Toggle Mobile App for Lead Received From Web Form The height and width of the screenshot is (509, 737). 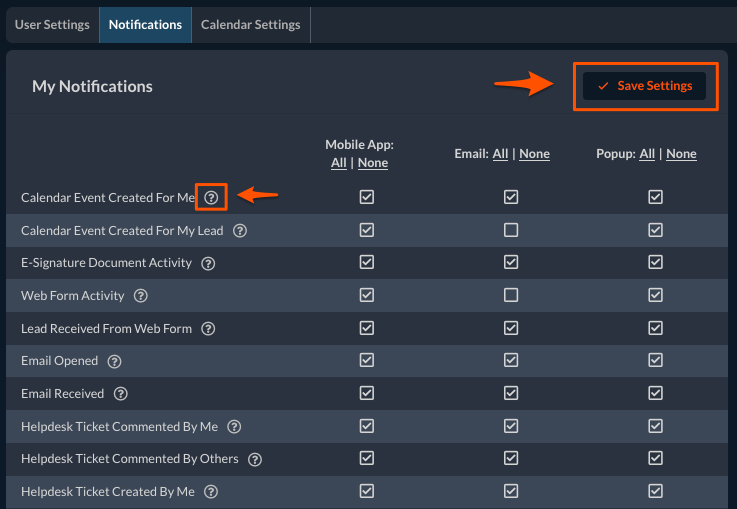pos(367,328)
